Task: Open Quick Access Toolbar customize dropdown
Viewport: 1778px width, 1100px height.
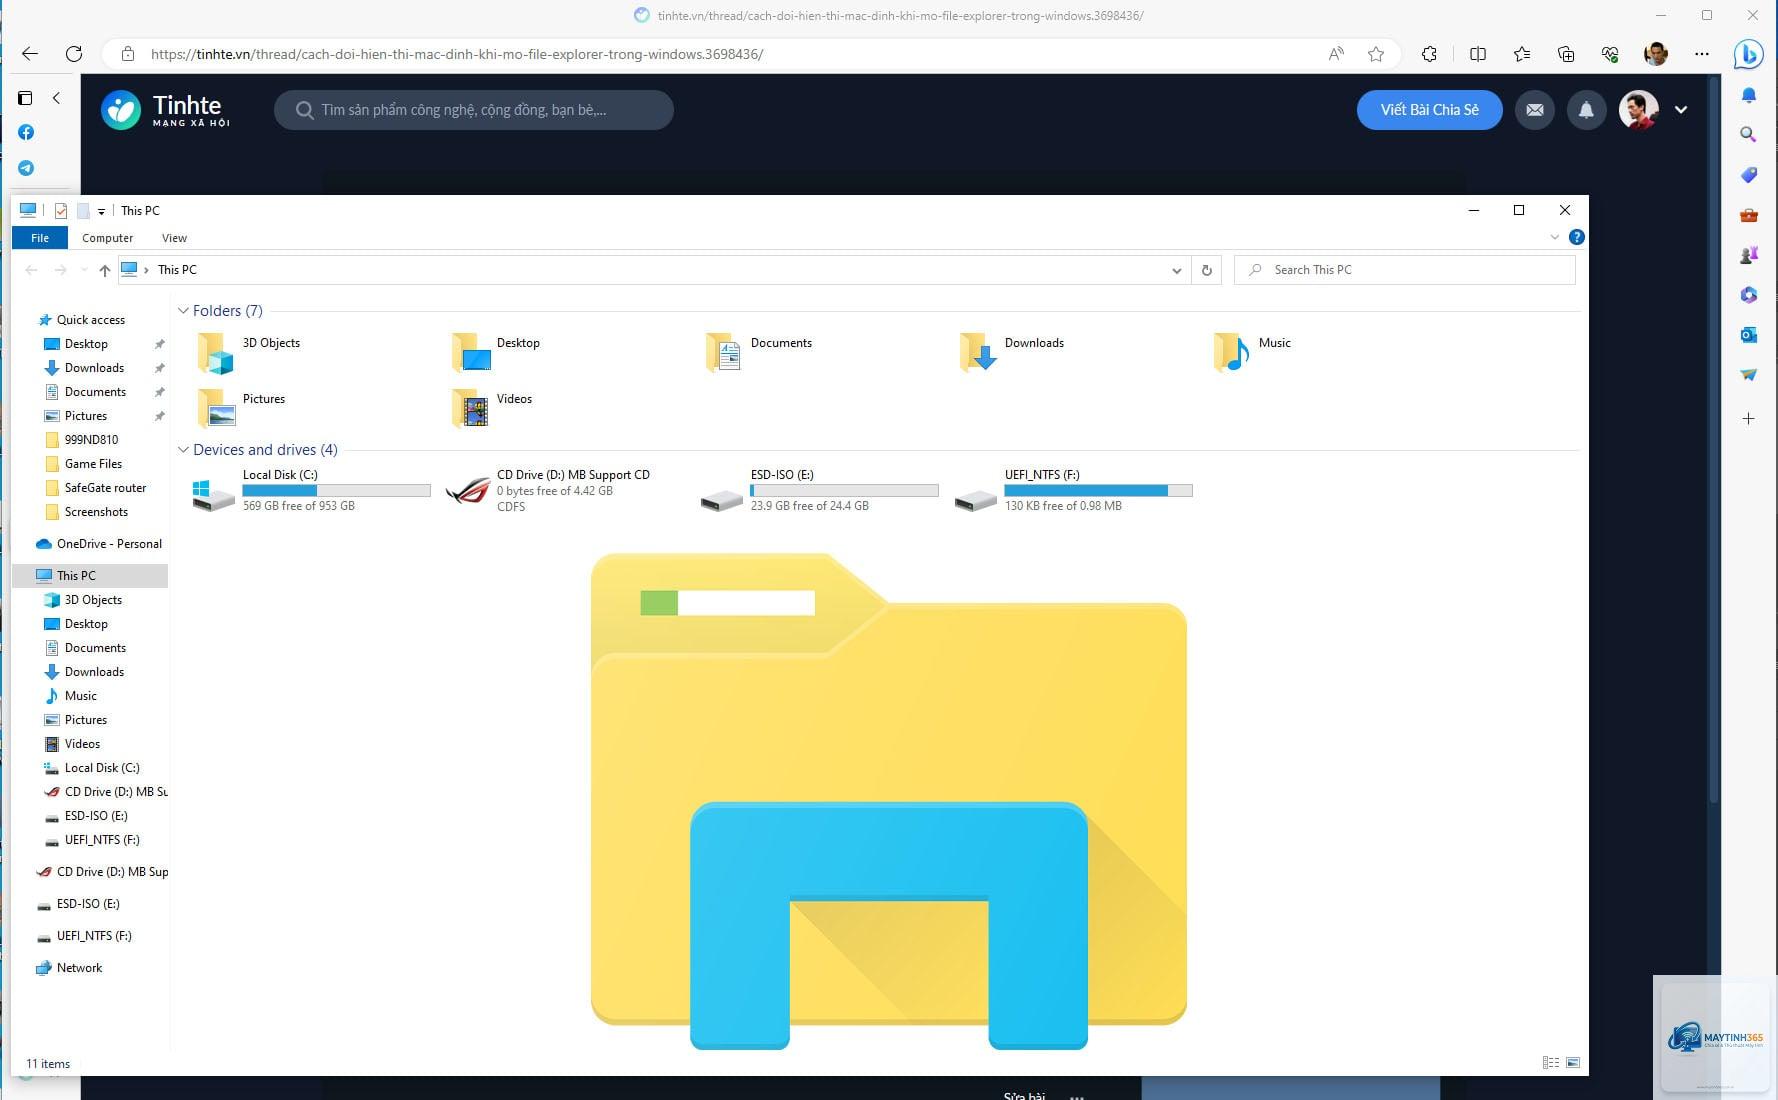Action: tap(101, 211)
